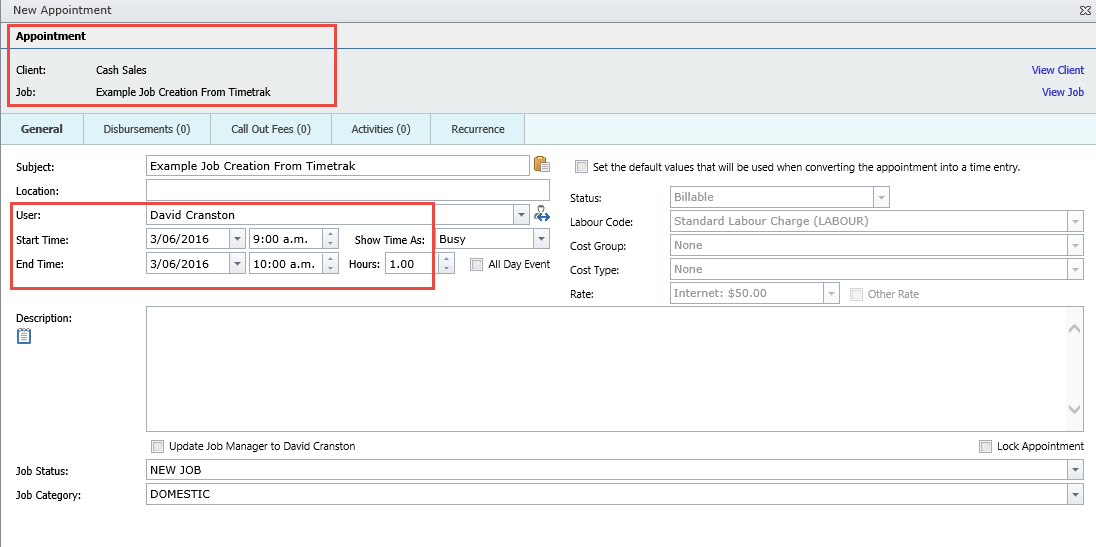1096x547 pixels.
Task: Click inside the Description text area
Action: point(607,369)
